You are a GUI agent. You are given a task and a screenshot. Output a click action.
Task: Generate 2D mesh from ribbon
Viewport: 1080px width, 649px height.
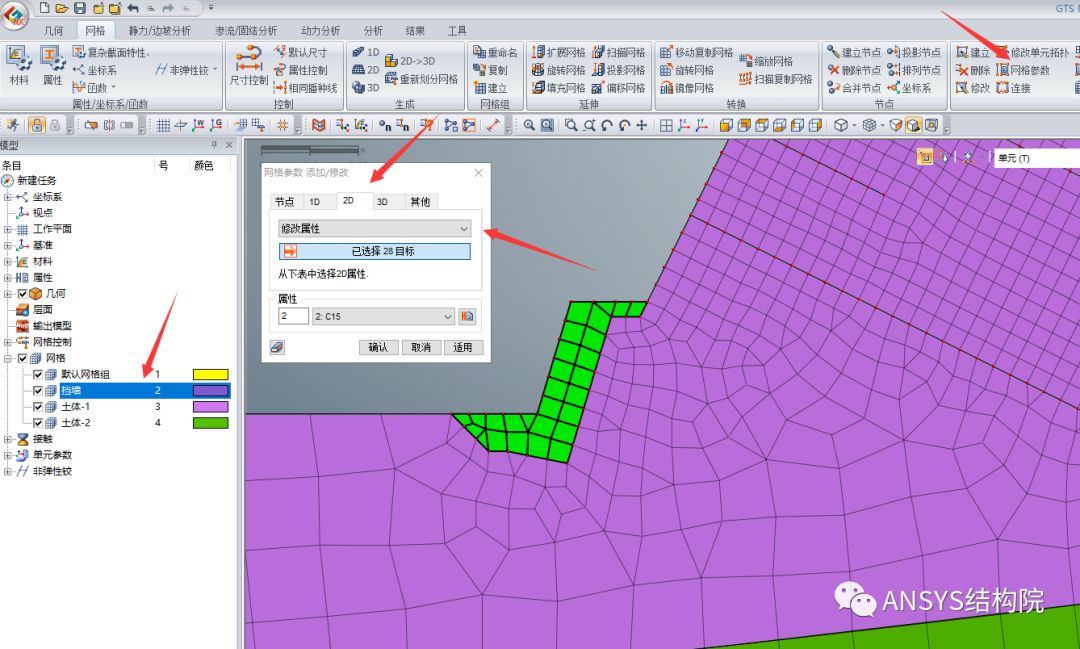[x=366, y=70]
